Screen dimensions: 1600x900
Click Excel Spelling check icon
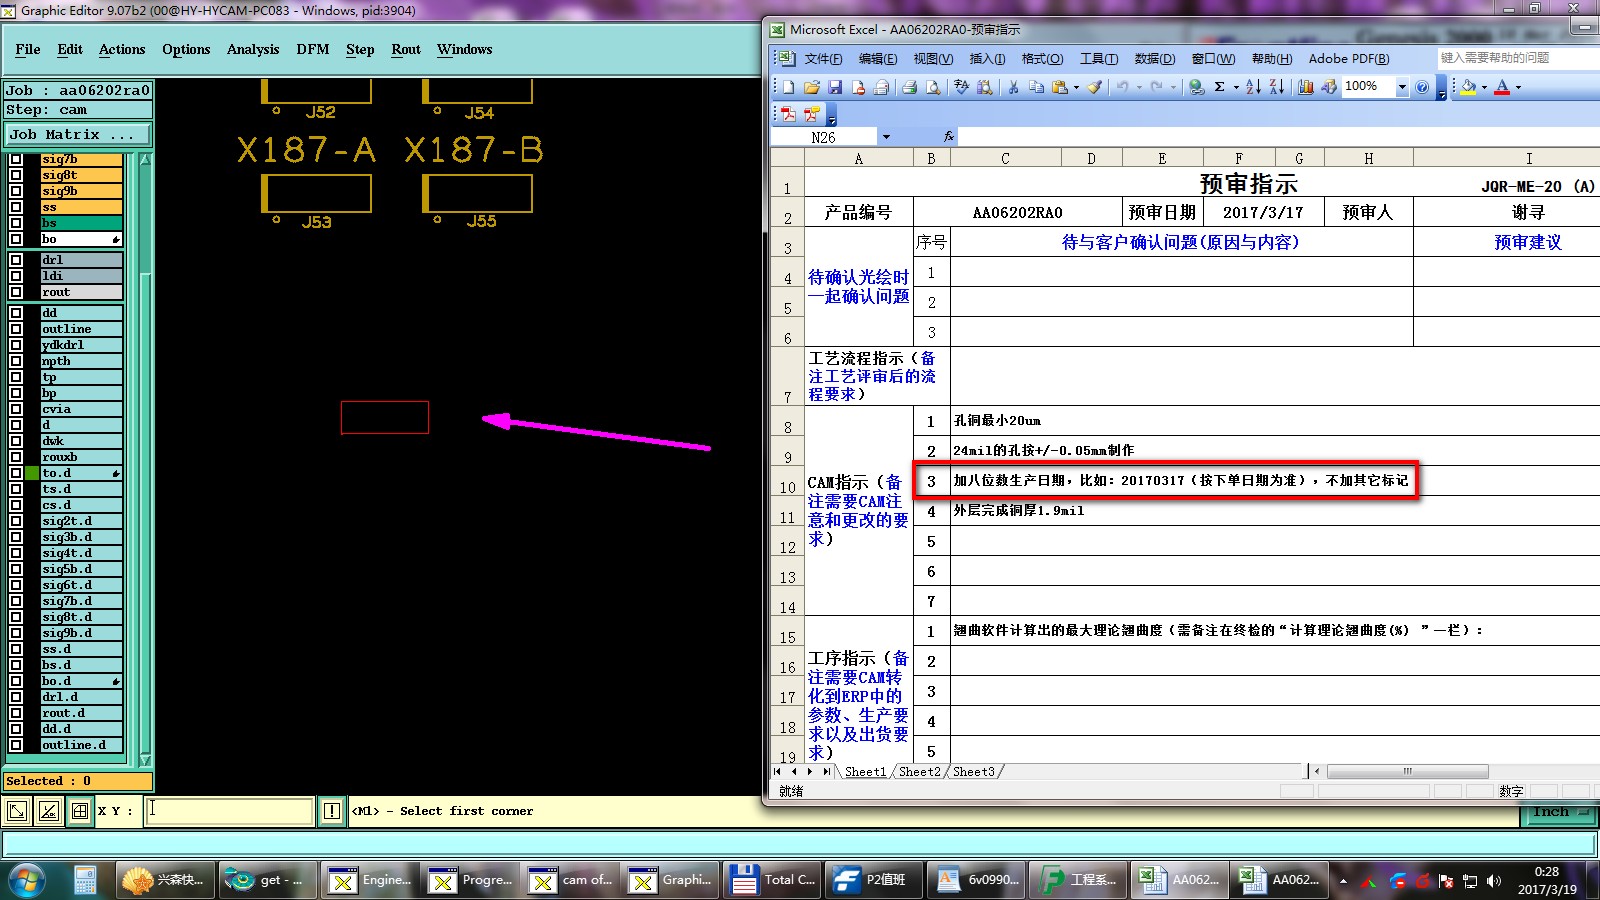click(x=961, y=87)
